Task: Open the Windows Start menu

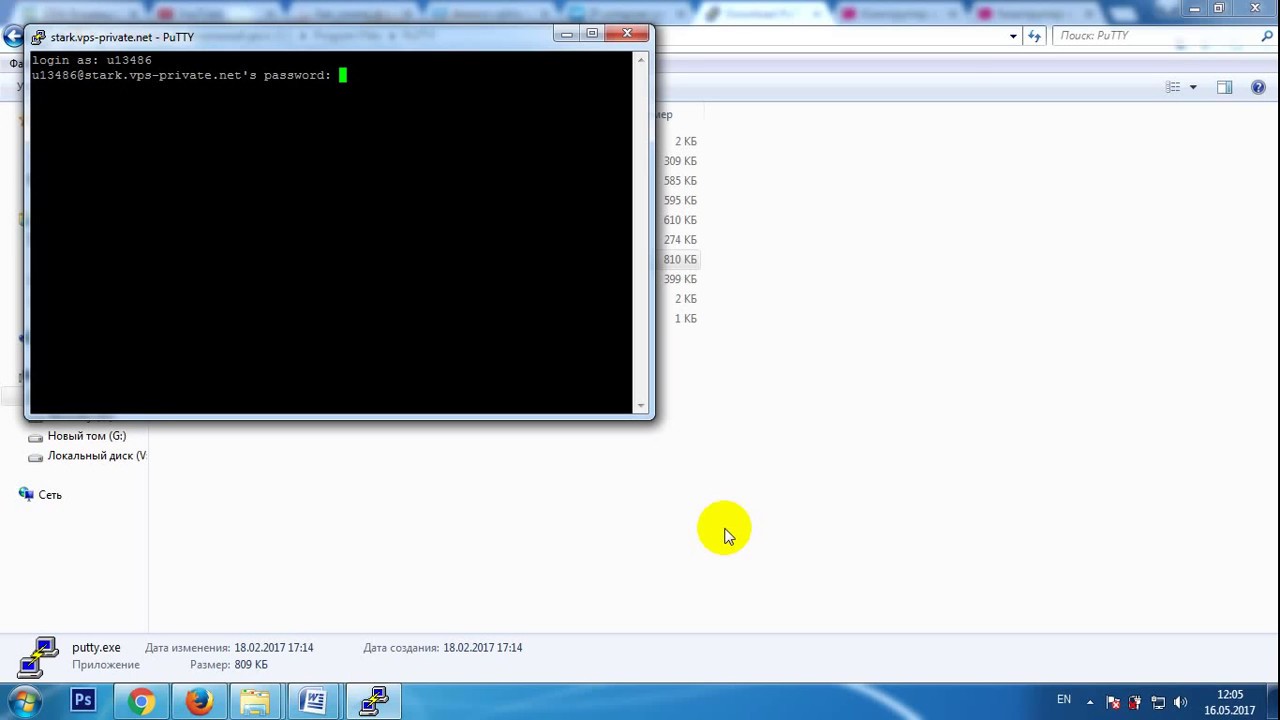Action: (x=24, y=701)
